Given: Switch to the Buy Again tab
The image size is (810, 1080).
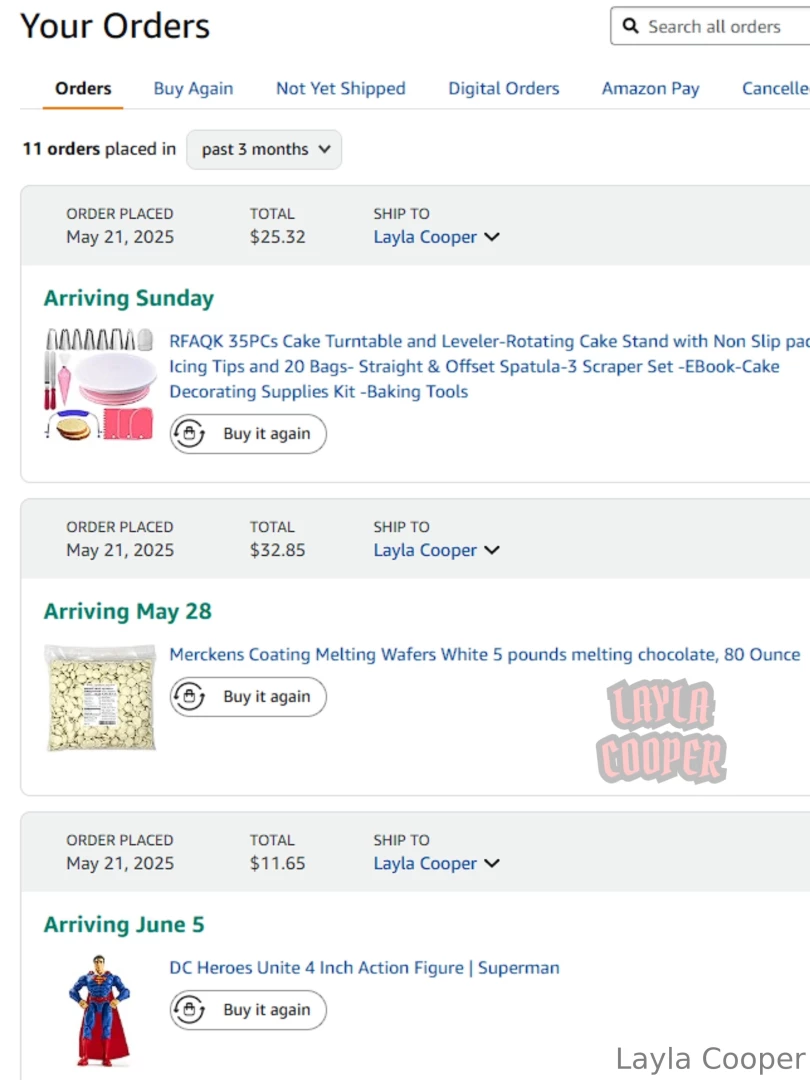Looking at the screenshot, I should point(193,88).
